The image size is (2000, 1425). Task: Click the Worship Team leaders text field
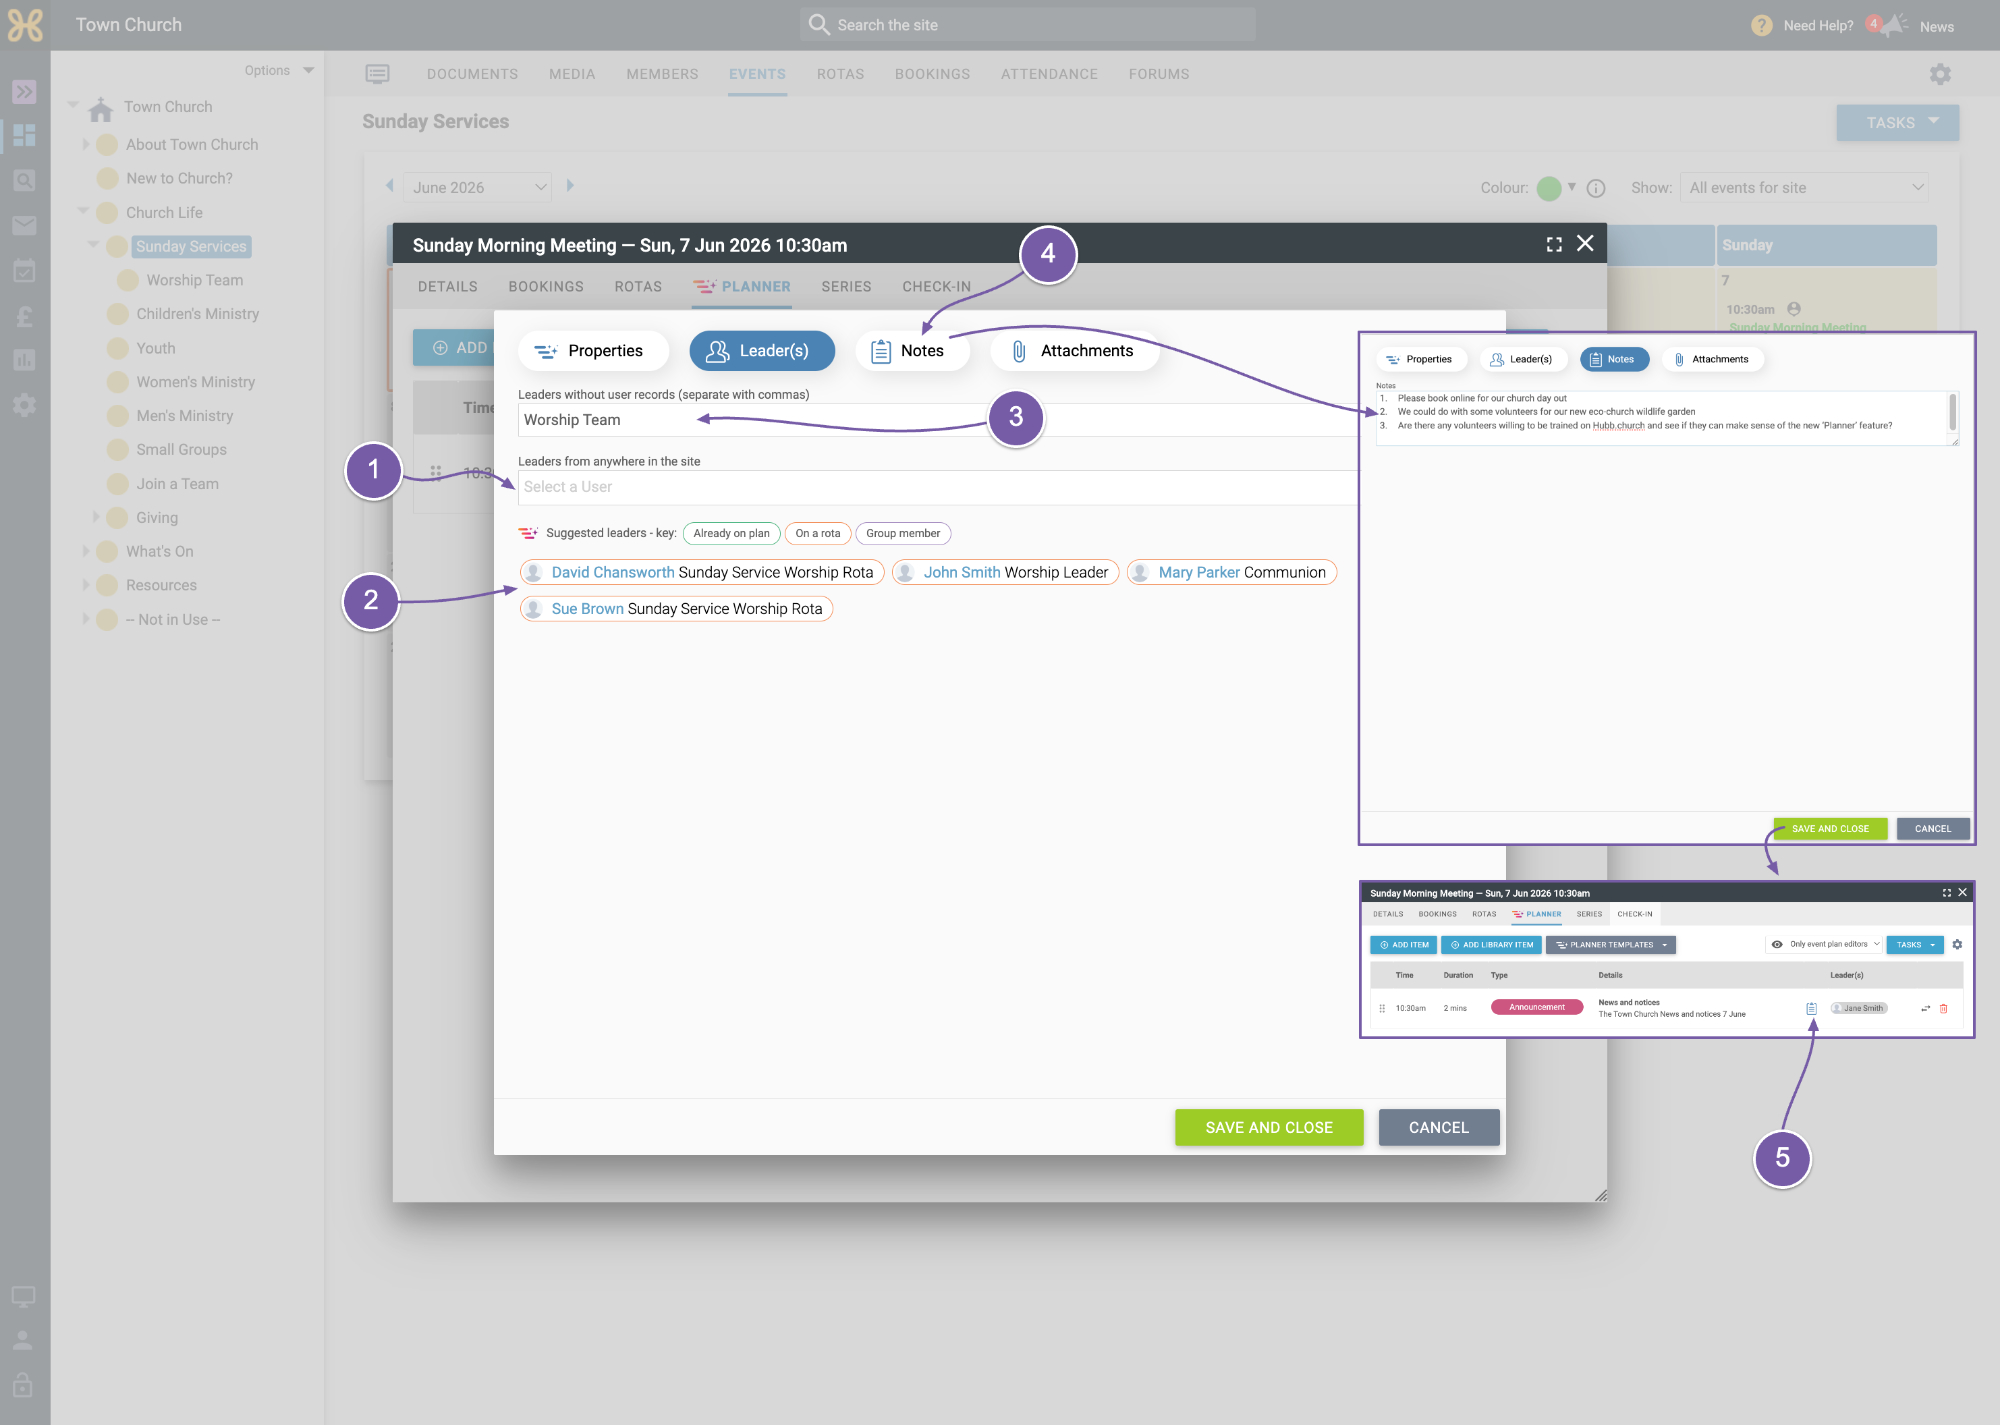tap(938, 420)
